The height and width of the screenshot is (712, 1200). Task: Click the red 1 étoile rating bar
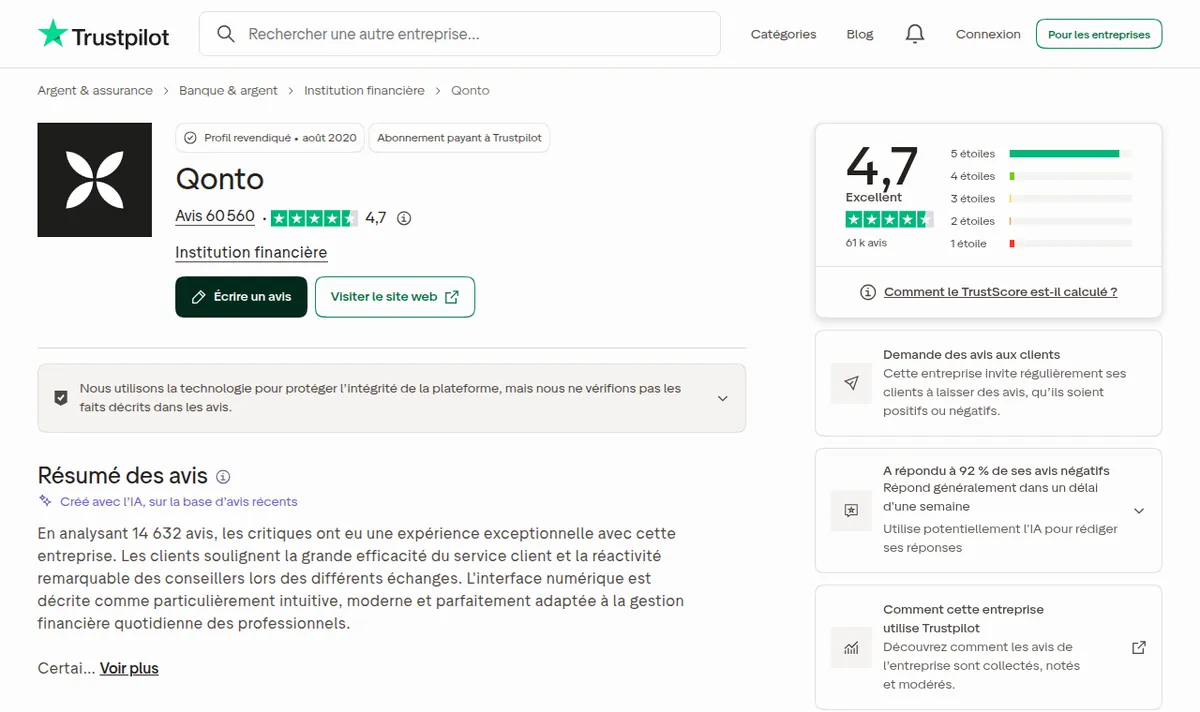pos(1071,244)
